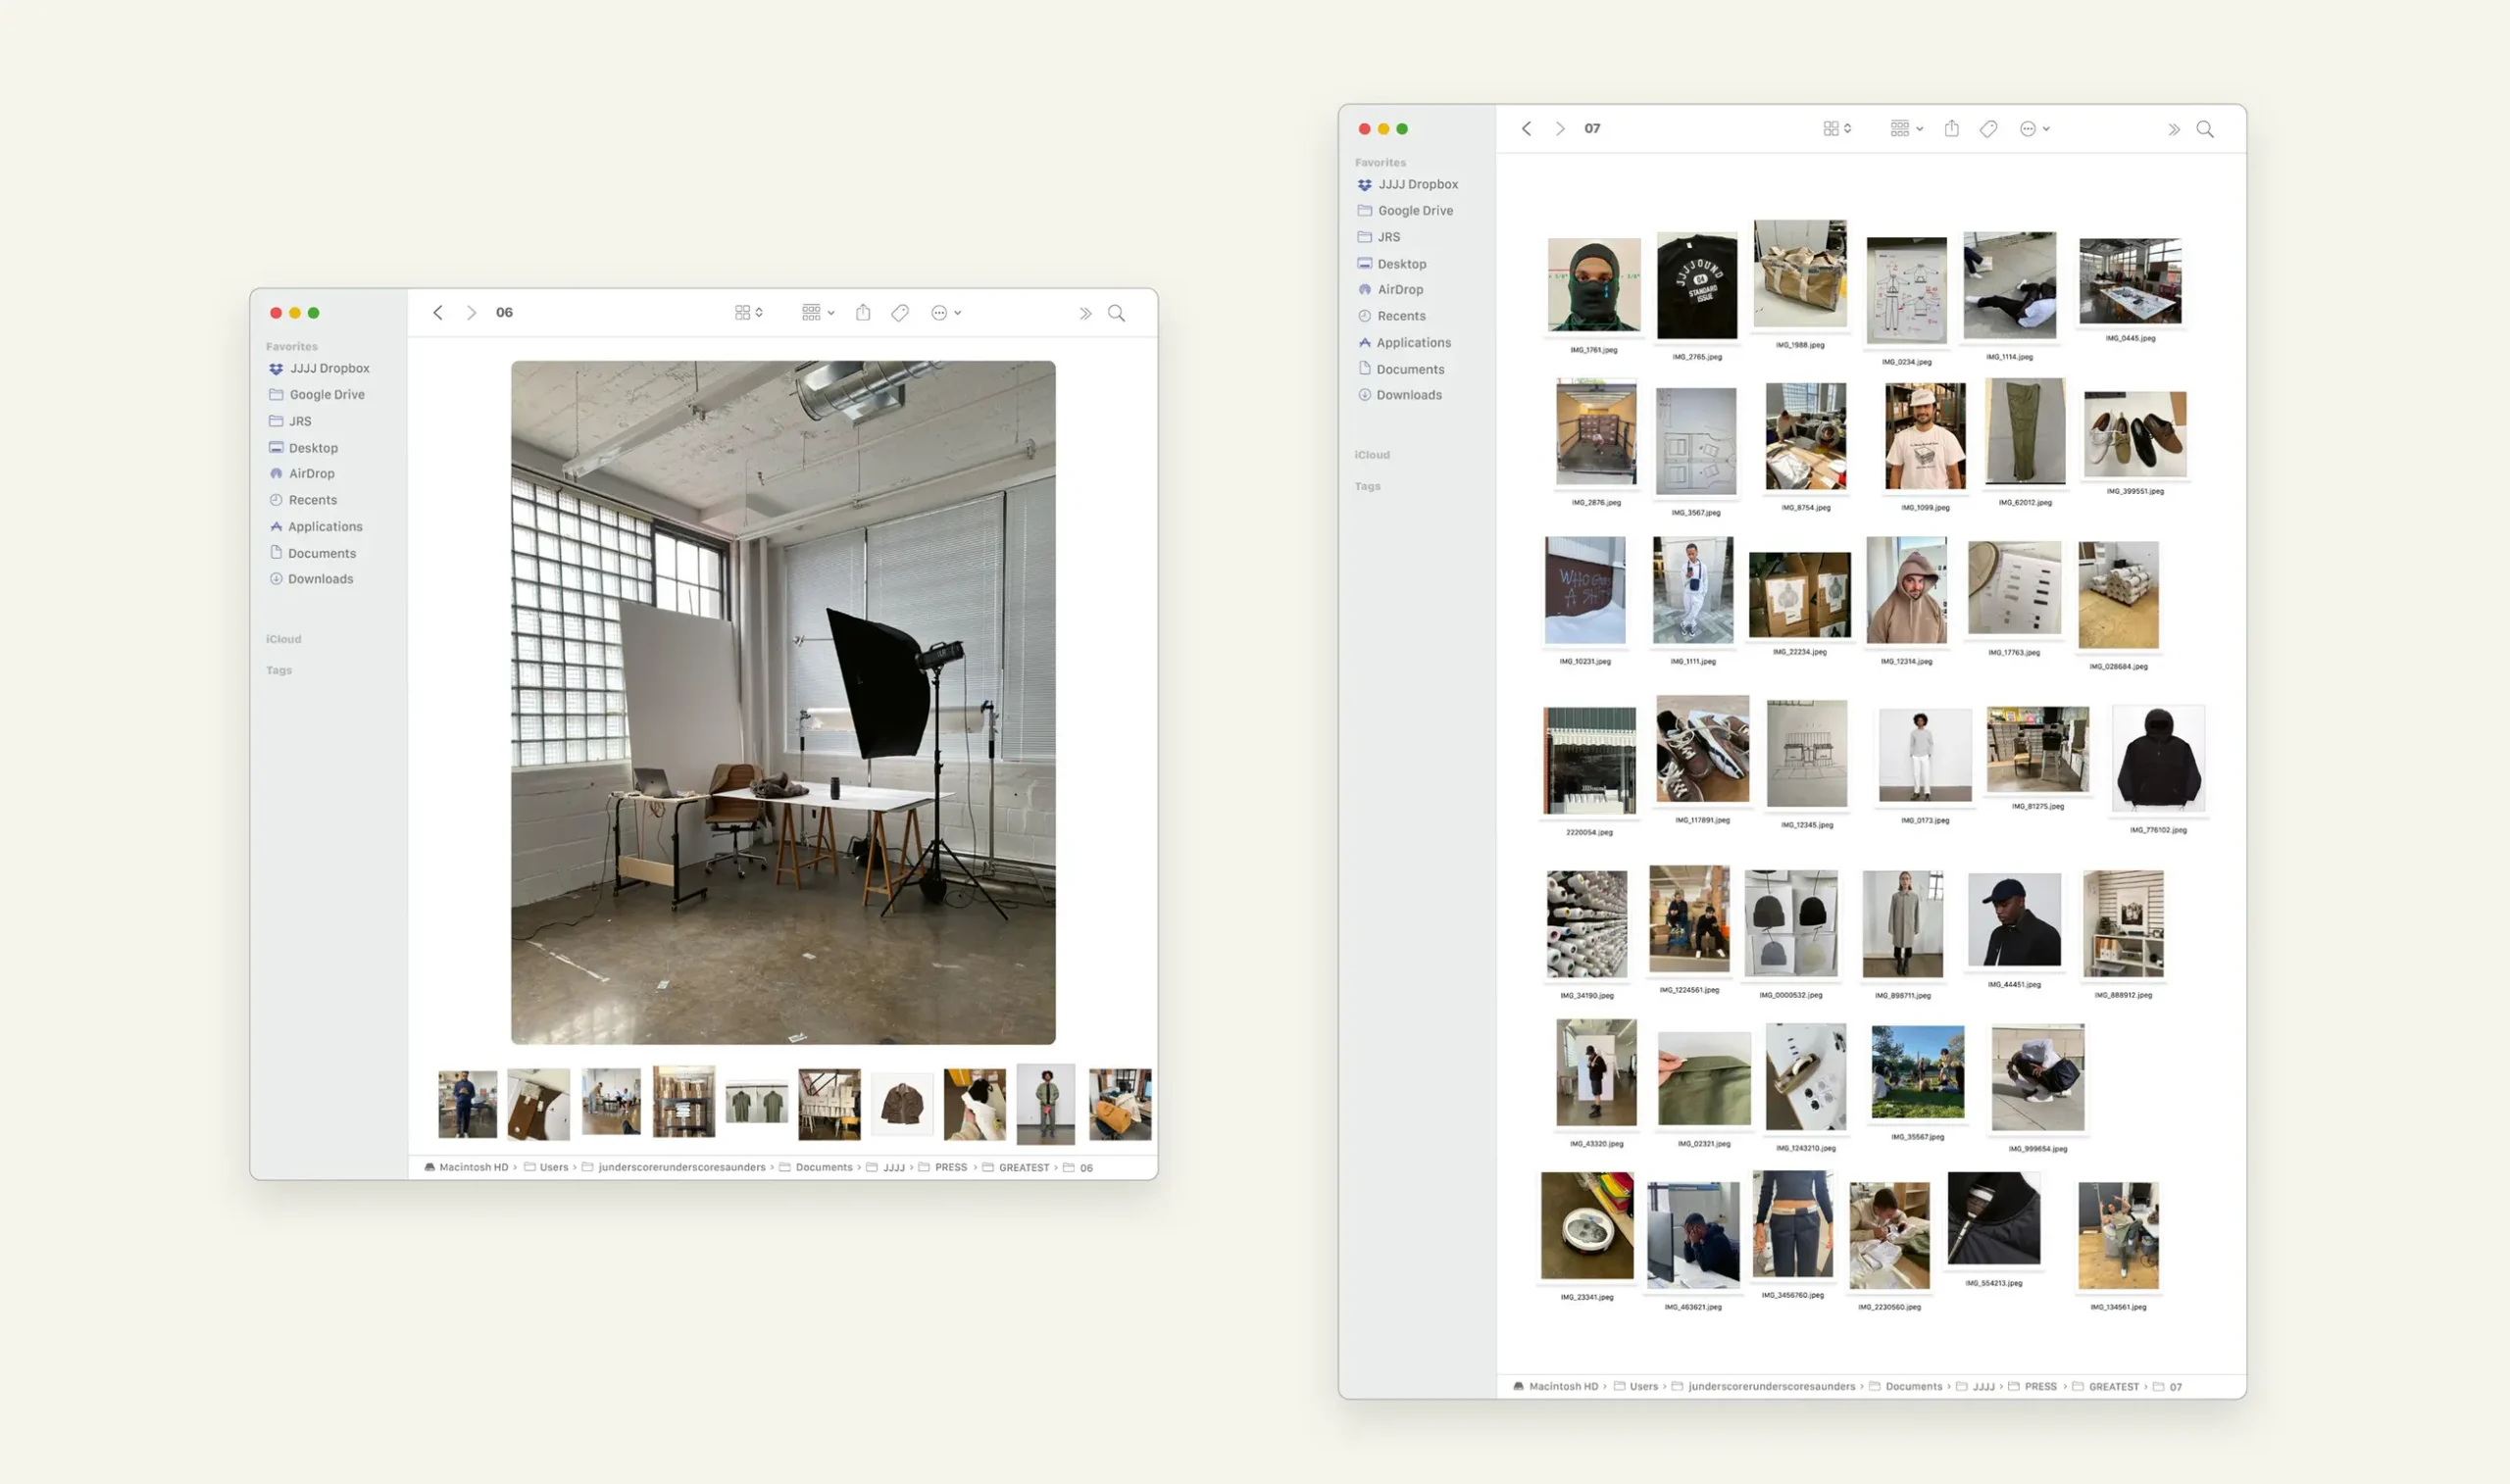Click the Search magnifier in the 07 window

tap(2204, 129)
